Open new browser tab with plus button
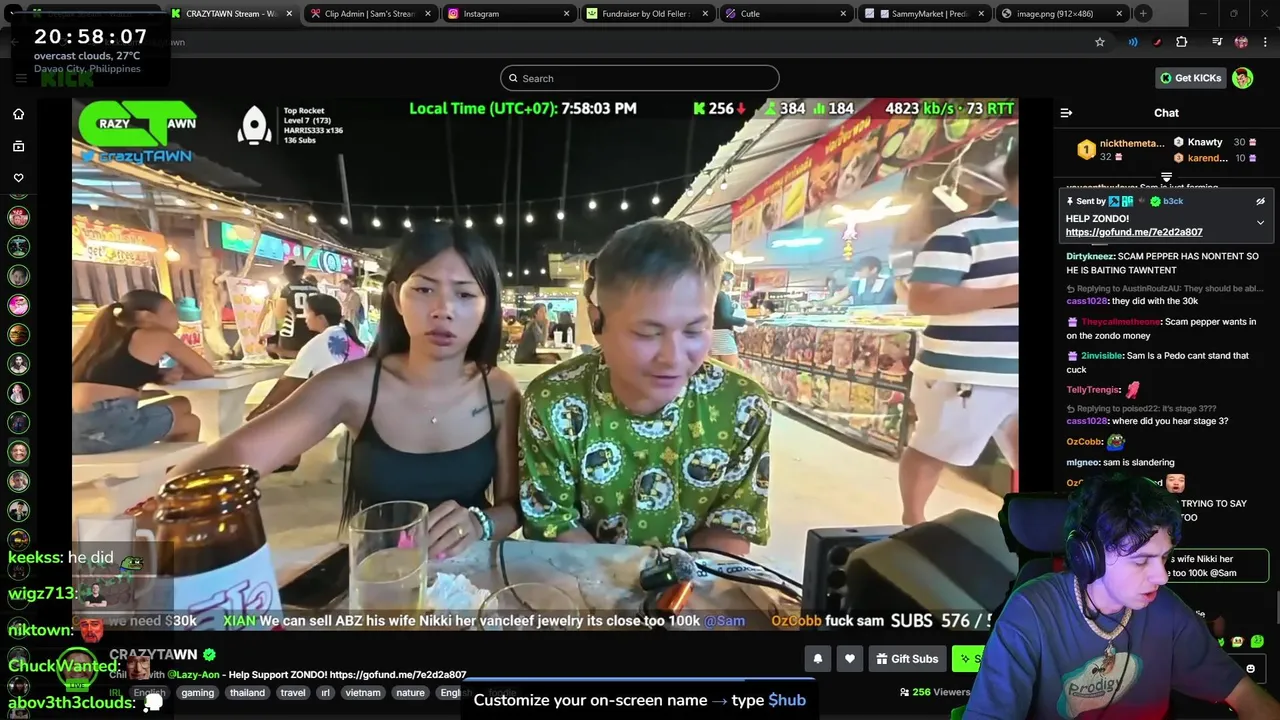The width and height of the screenshot is (1280, 720). (x=1143, y=14)
